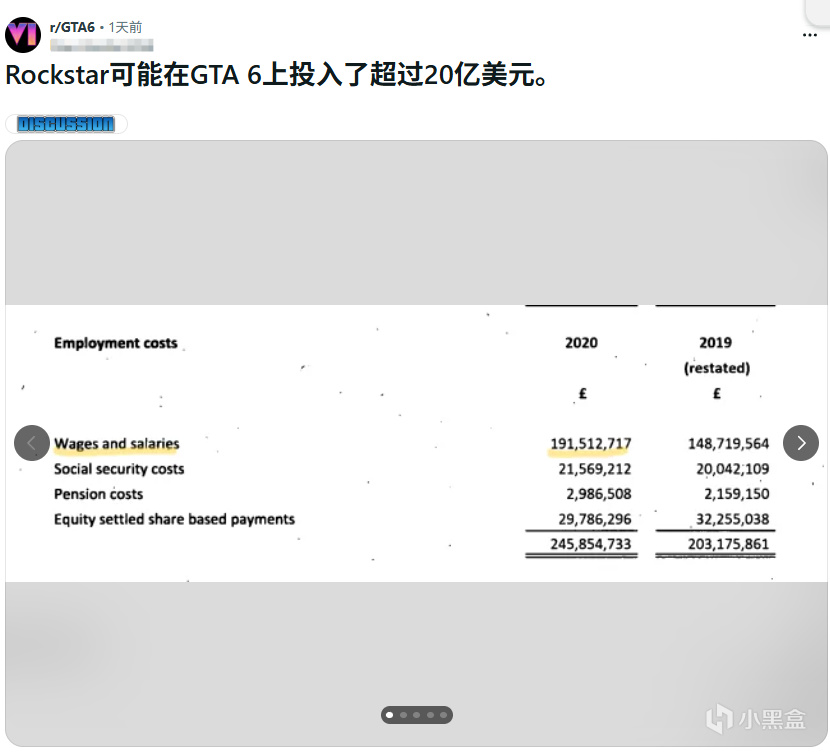Click the 'Wages and salaries' row label
Image resolution: width=830 pixels, height=753 pixels.
click(x=116, y=443)
